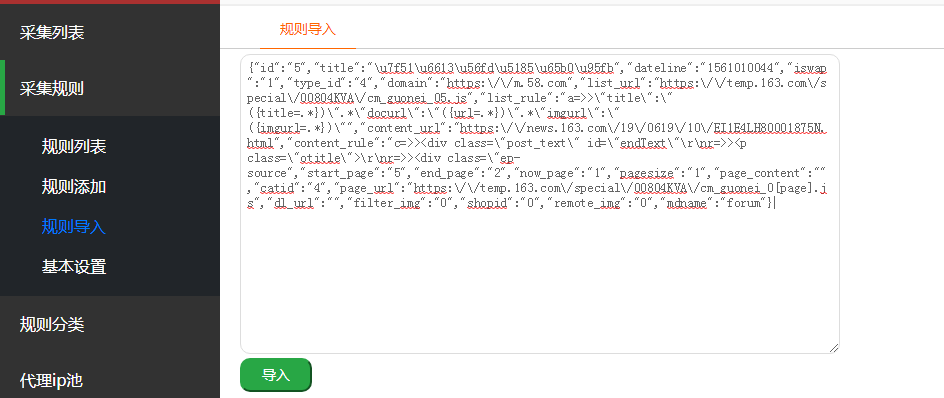The image size is (944, 398).
Task: Switch to the 规则导入 tab
Action: [x=308, y=30]
